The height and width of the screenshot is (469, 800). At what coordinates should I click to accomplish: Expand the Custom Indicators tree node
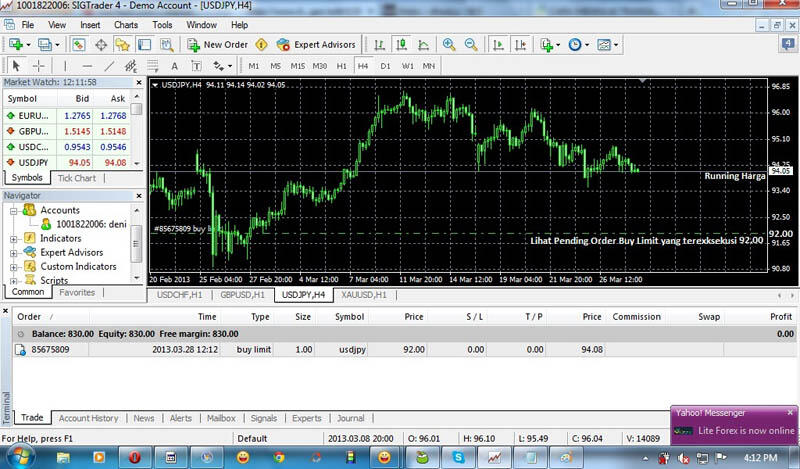pos(13,267)
